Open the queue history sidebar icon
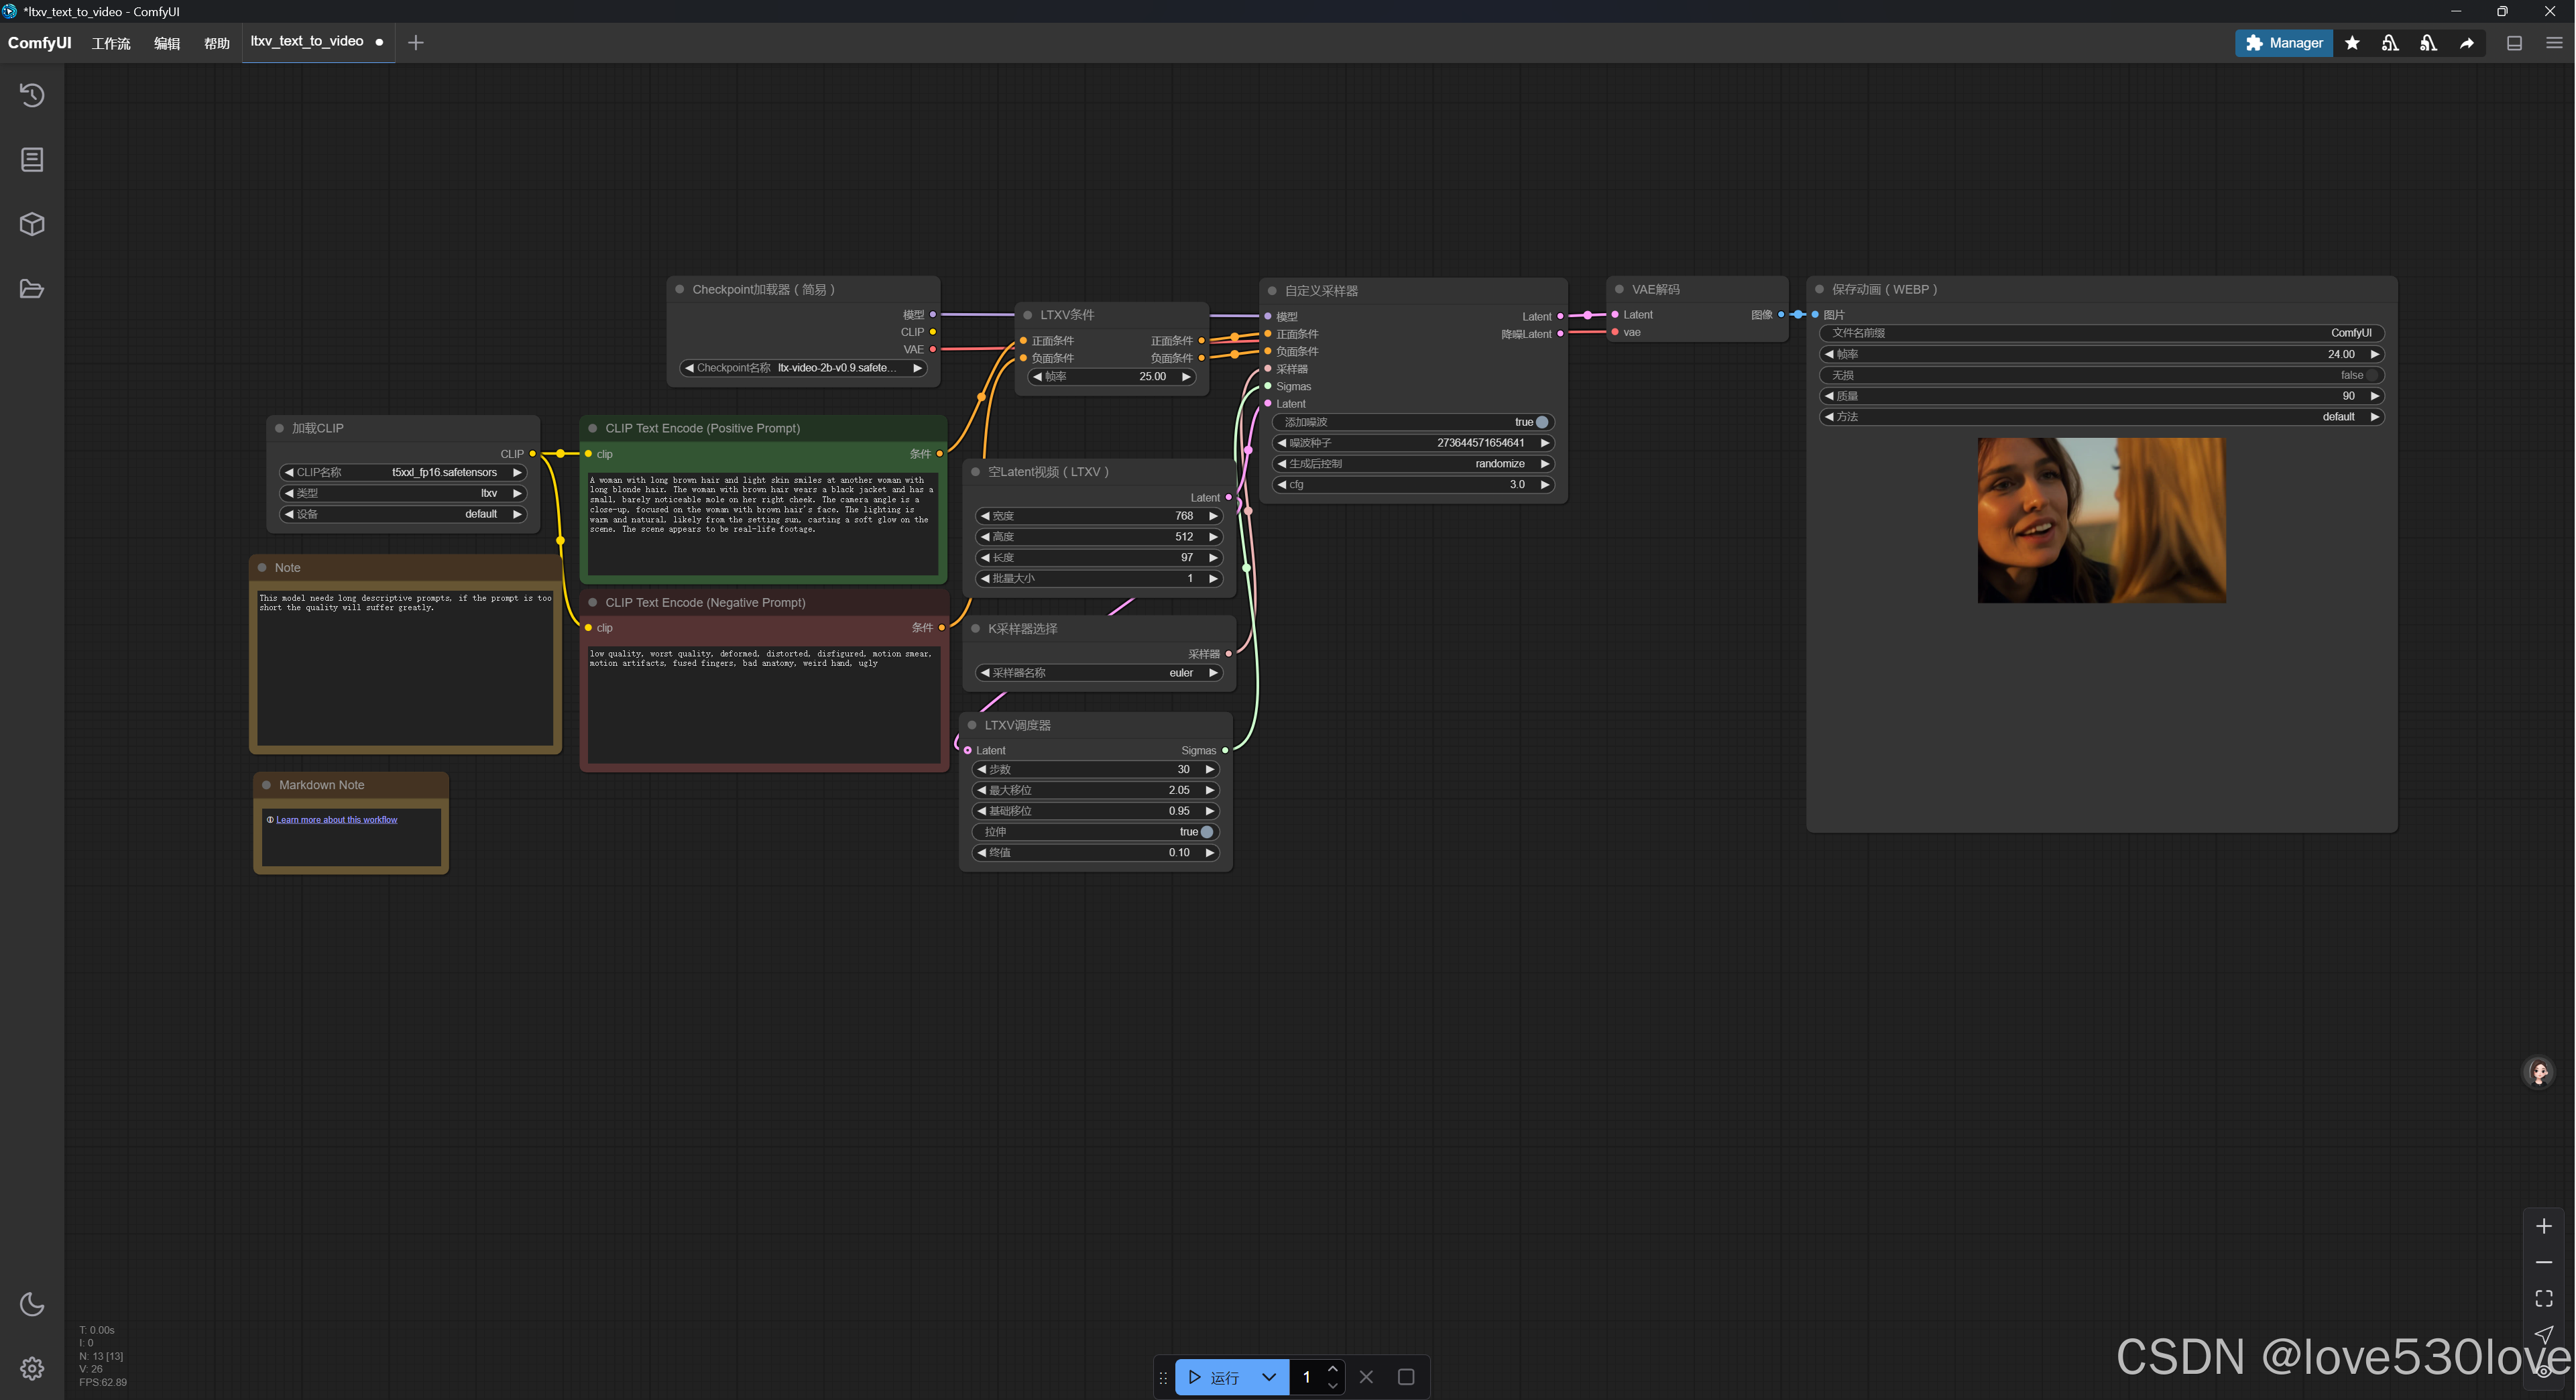The height and width of the screenshot is (1400, 2576). pyautogui.click(x=32, y=95)
